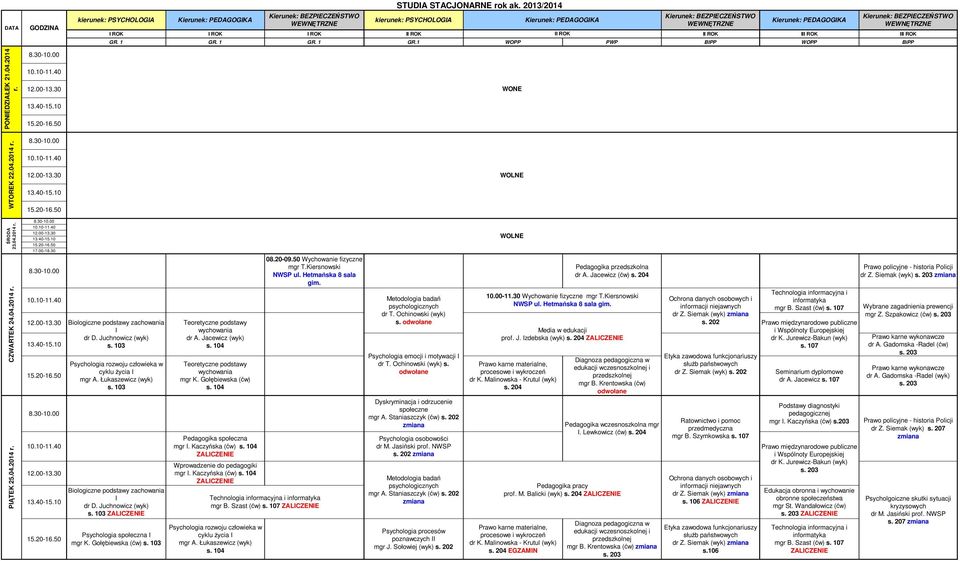Select "Ratownictwo i pomoc przedmedyczna" cell
960x561 pixels.
click(x=710, y=428)
